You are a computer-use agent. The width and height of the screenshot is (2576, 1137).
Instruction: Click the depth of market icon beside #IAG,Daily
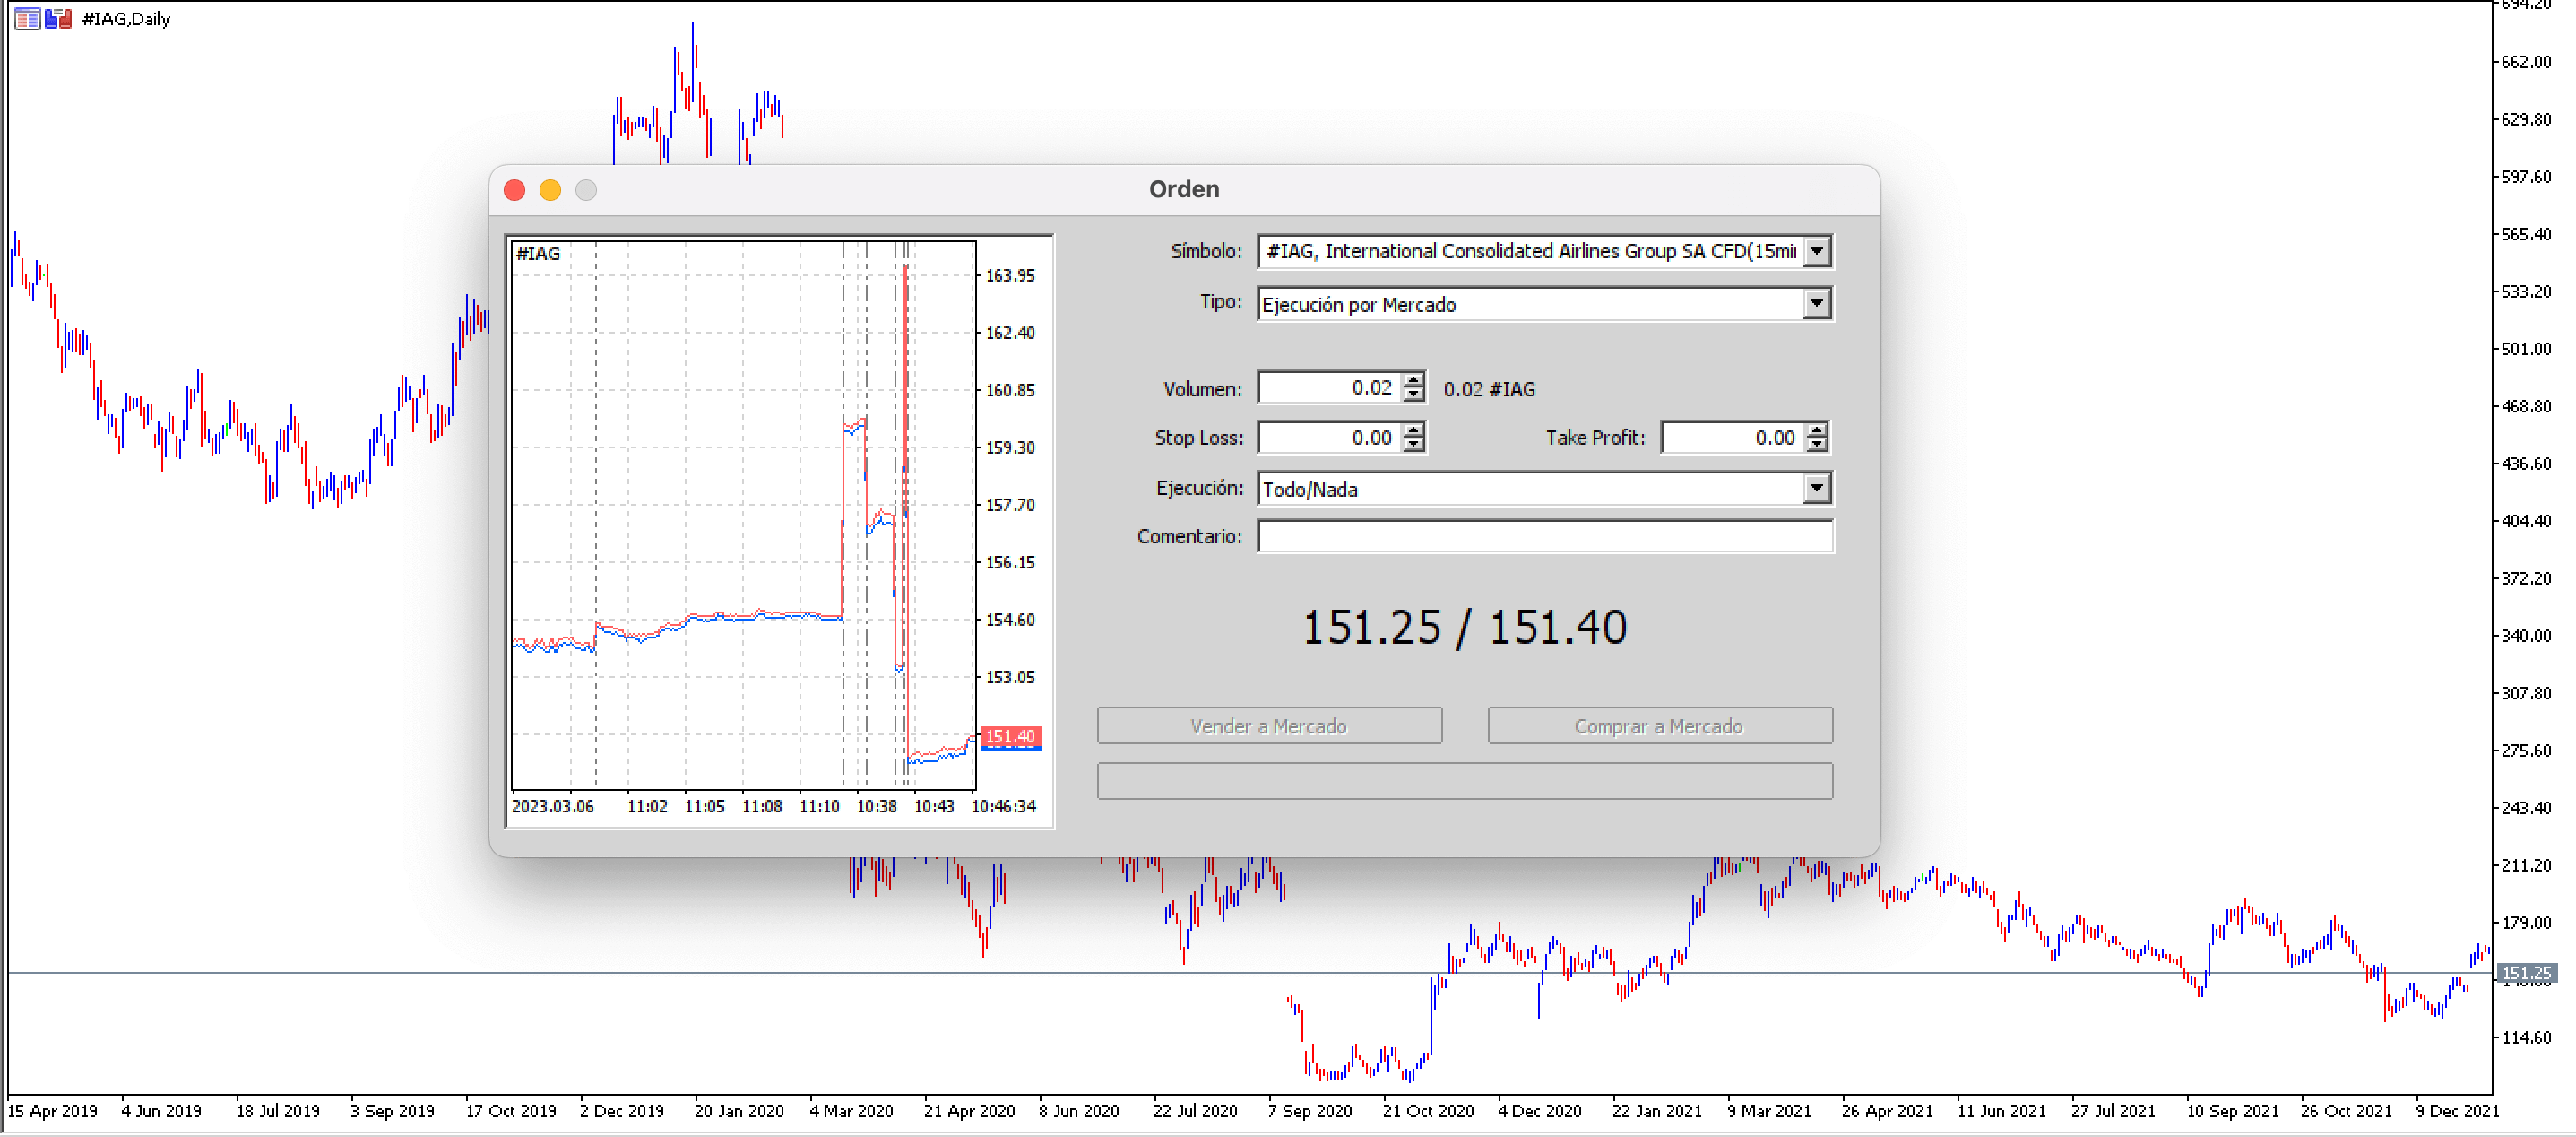(x=27, y=18)
